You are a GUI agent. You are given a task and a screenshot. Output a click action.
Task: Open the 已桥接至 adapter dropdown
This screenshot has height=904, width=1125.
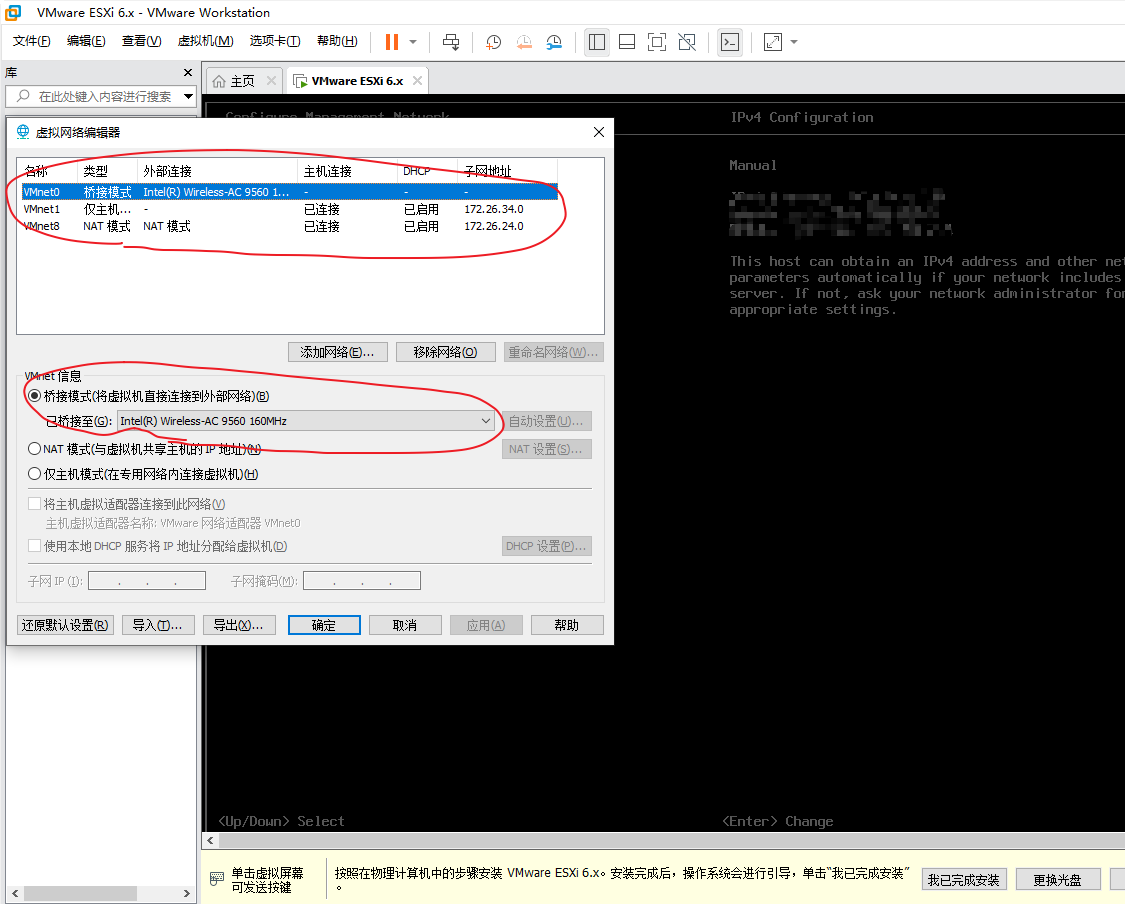(306, 421)
